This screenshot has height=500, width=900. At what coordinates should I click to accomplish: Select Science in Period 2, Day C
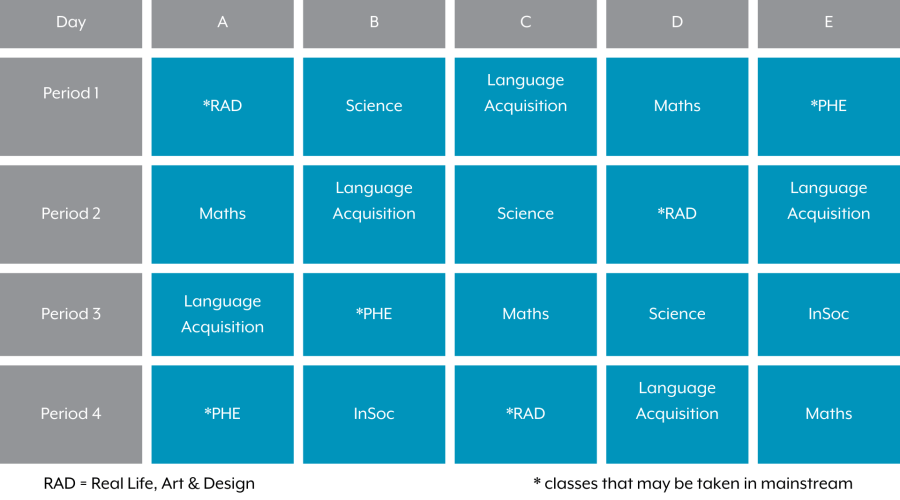tap(525, 214)
